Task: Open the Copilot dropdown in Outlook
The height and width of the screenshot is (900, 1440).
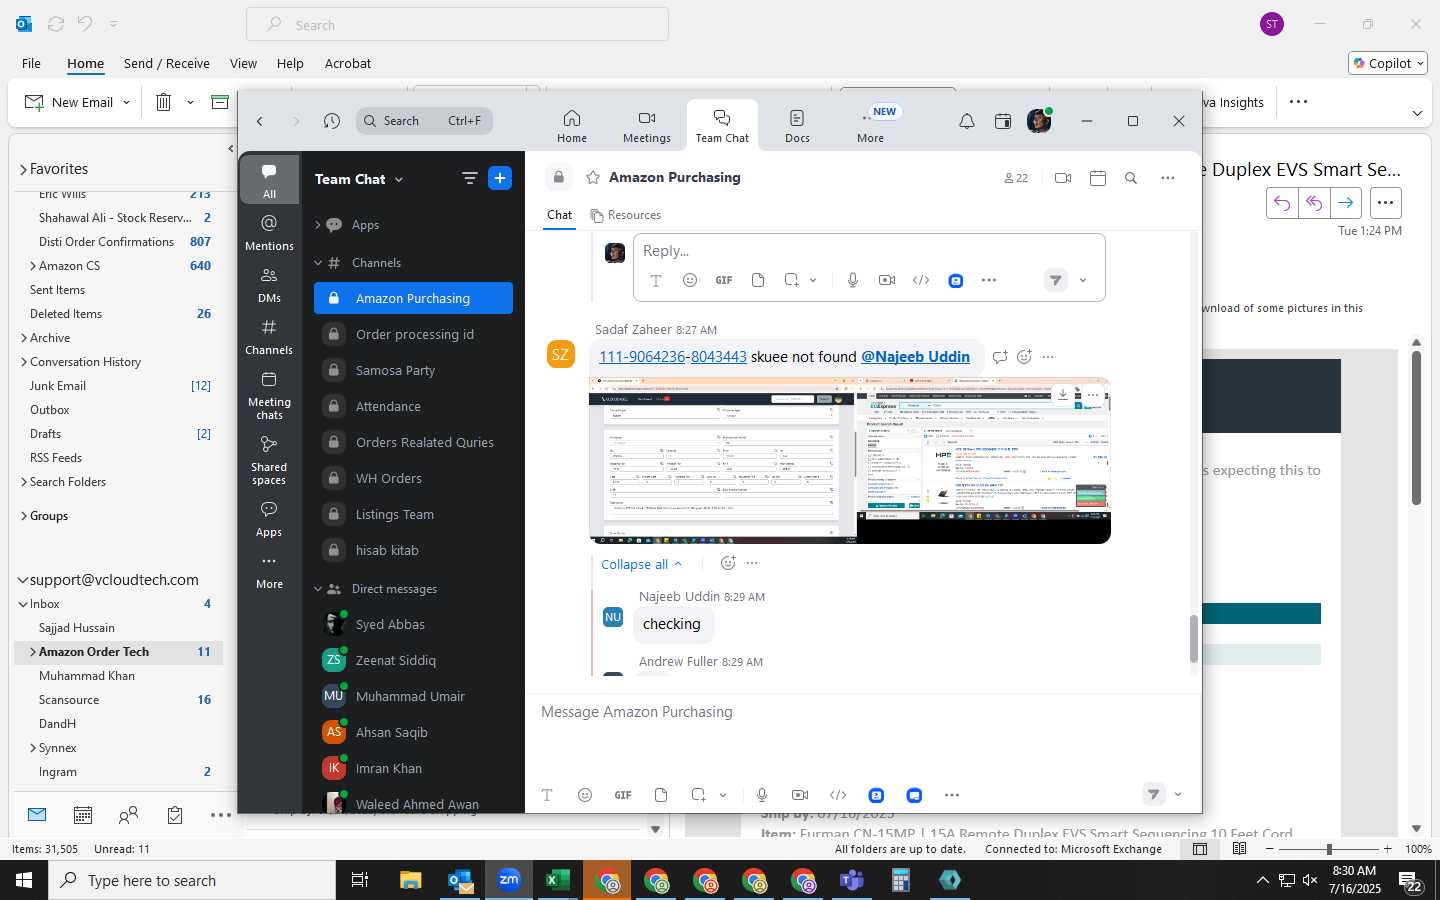Action: tap(1419, 63)
